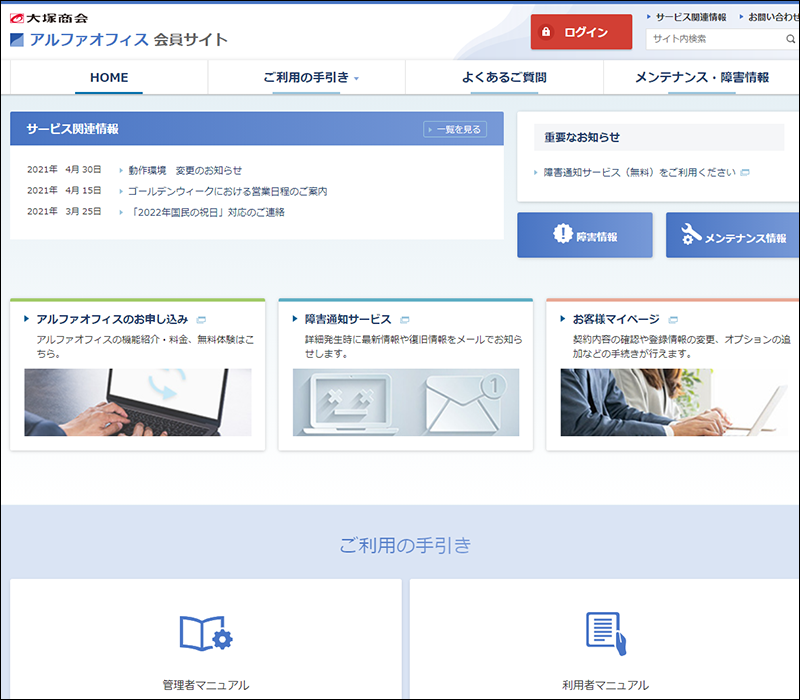Click the 2021年 4月 15日 date text
Viewport: 800px width, 700px height.
(64, 190)
